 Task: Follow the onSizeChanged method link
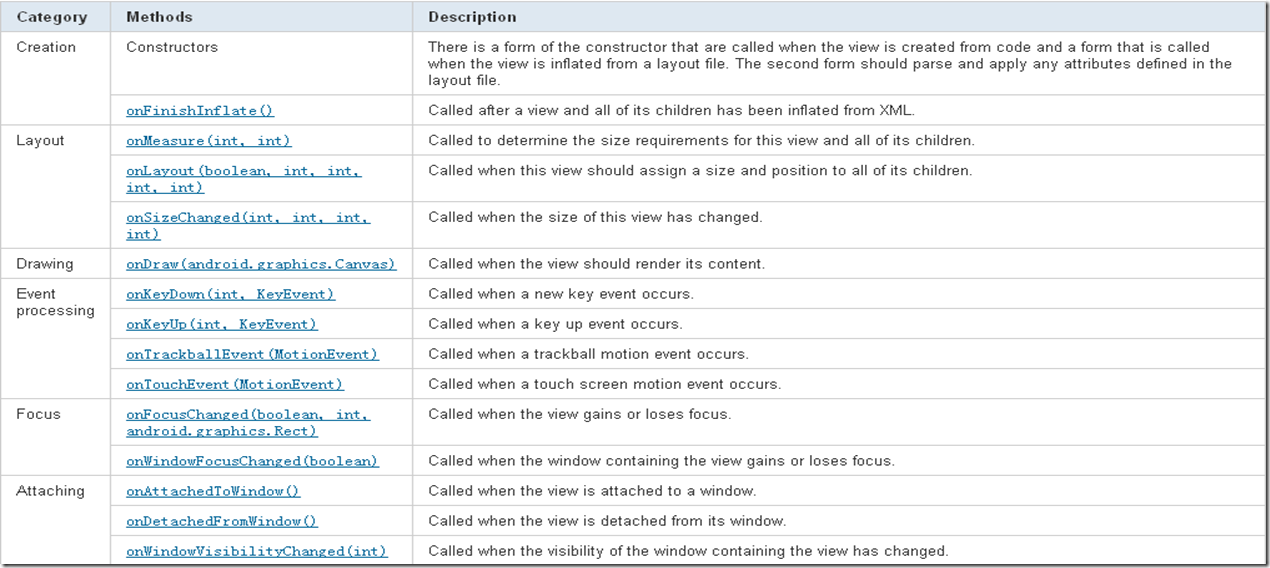click(x=248, y=226)
